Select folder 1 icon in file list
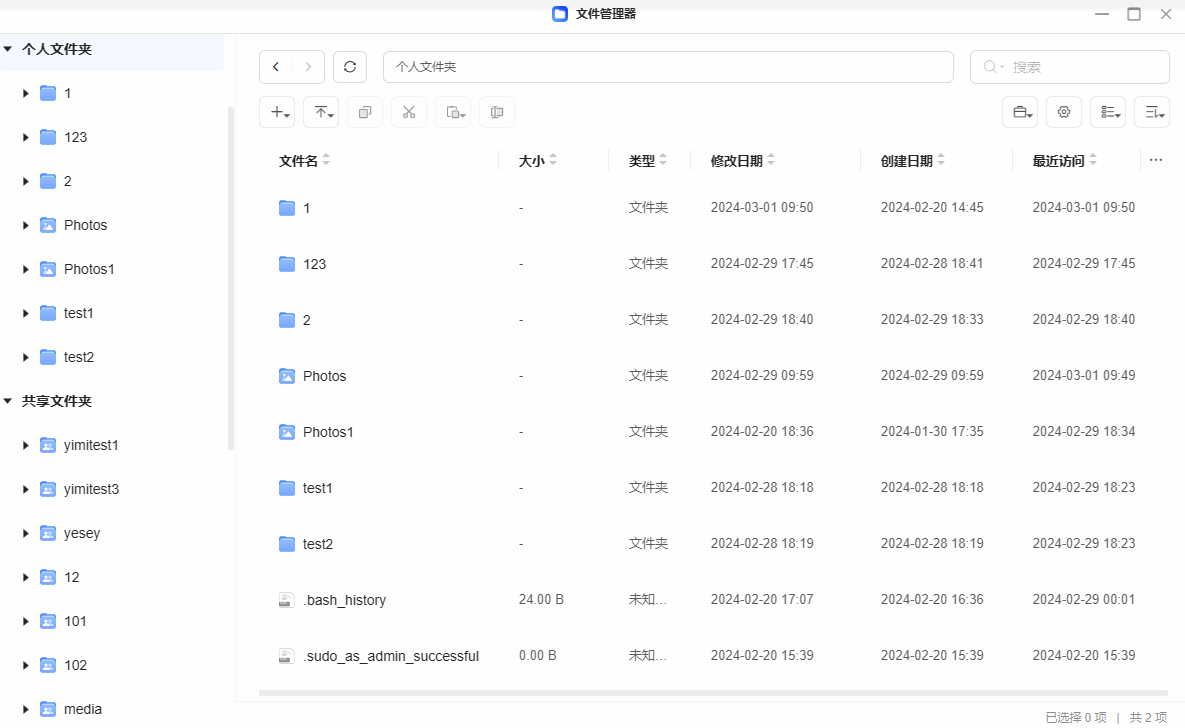 point(286,208)
